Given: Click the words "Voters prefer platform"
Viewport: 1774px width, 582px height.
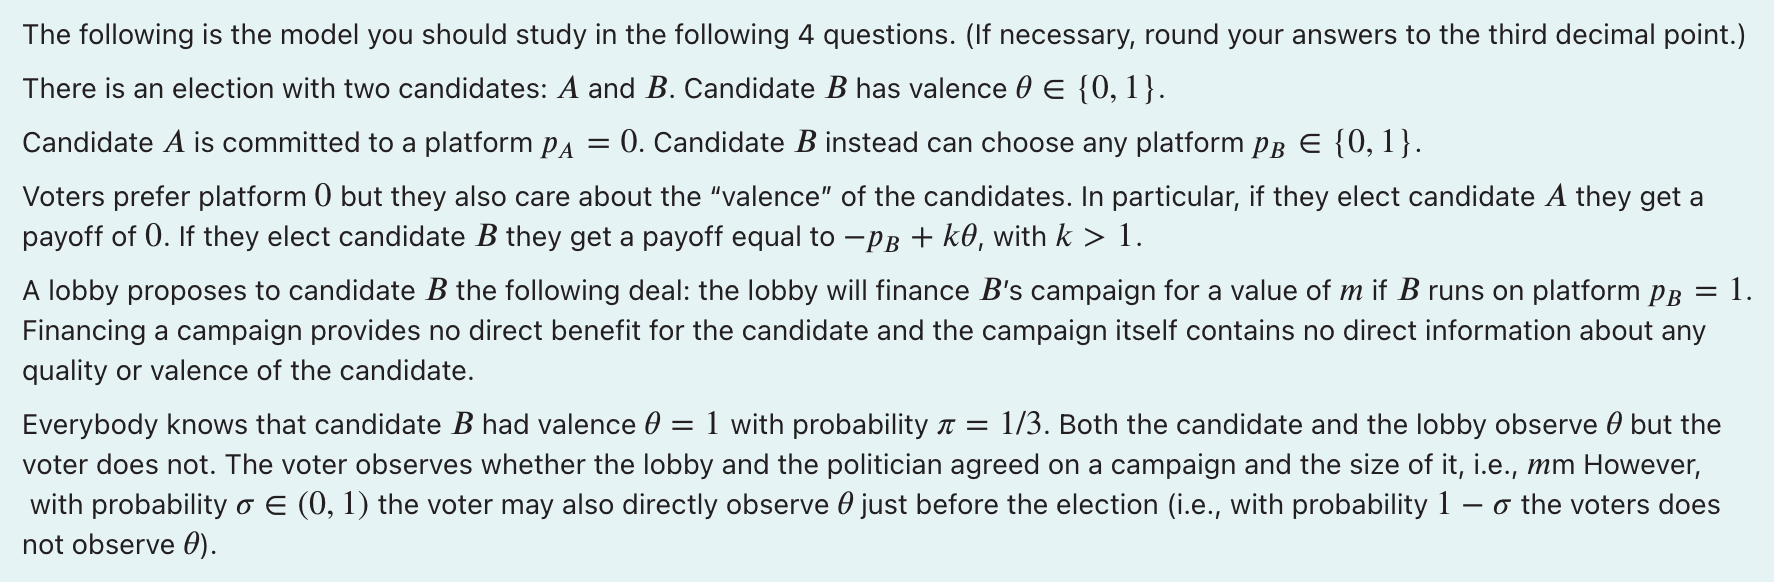Looking at the screenshot, I should (164, 197).
